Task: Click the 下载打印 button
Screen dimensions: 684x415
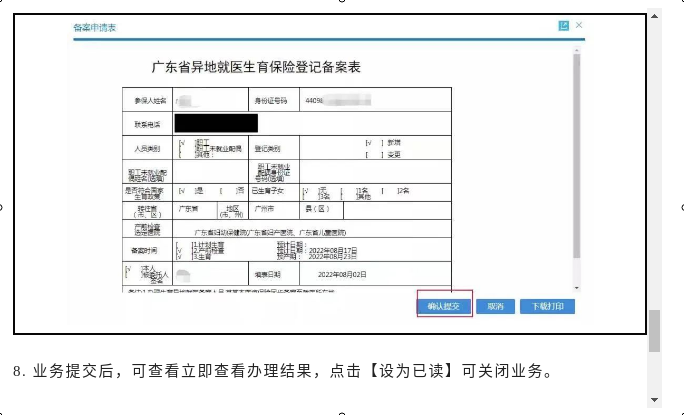Action: point(547,306)
